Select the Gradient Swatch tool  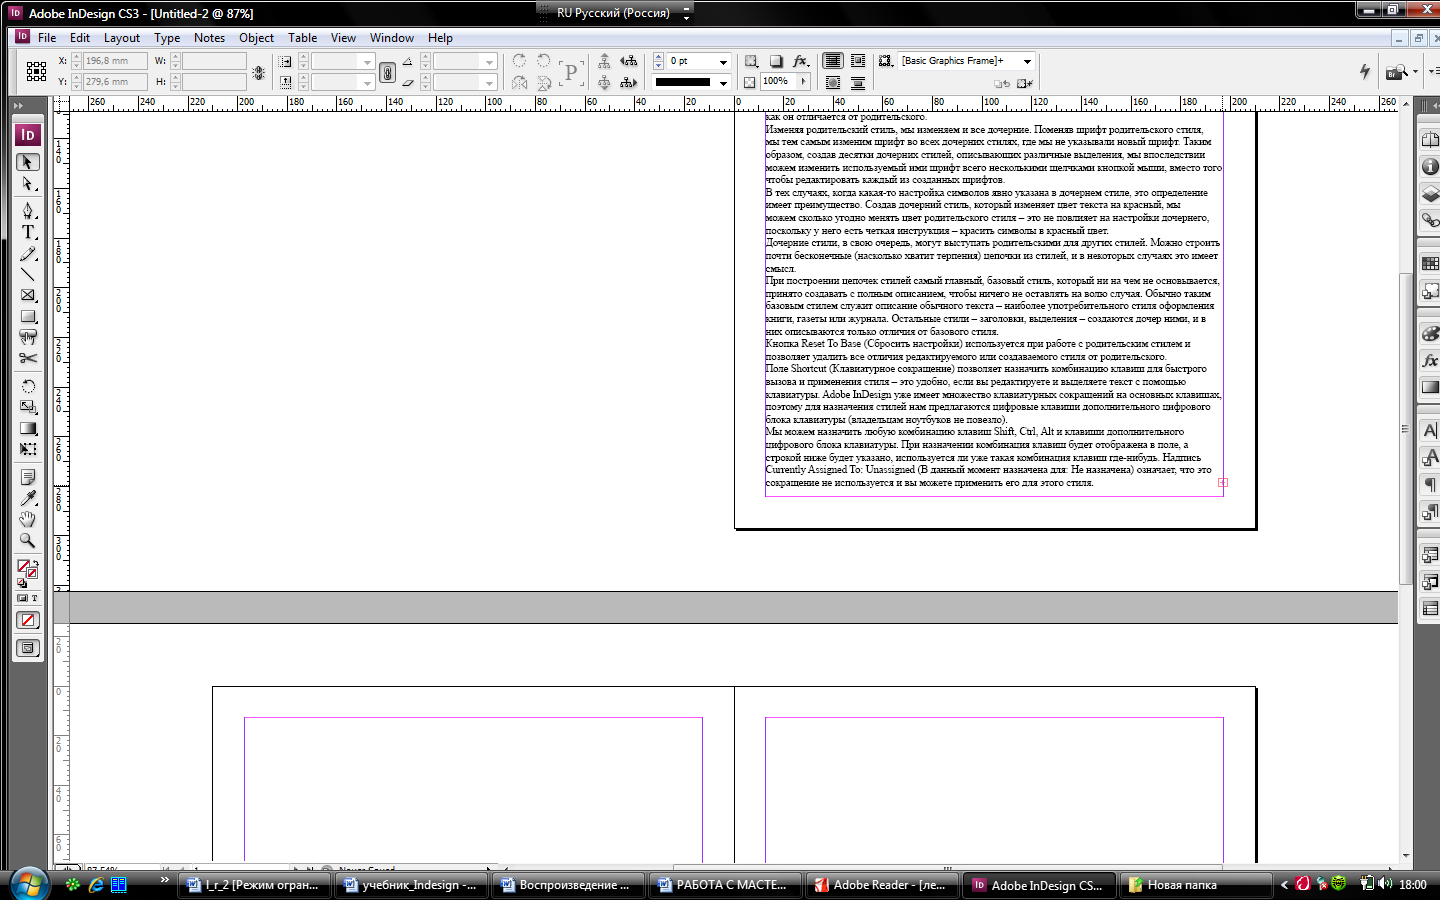click(x=28, y=428)
